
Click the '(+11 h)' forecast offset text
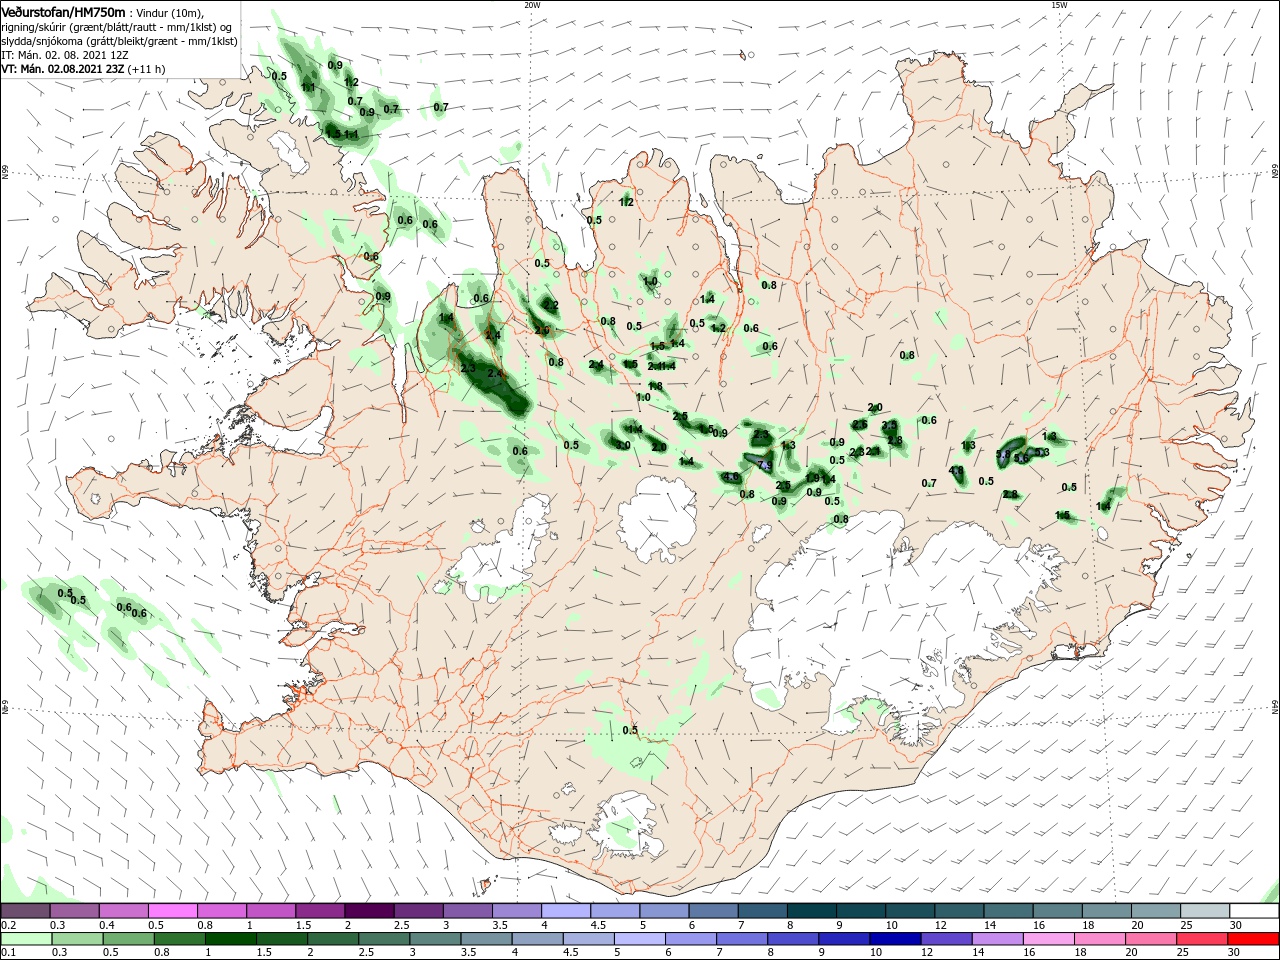click(x=147, y=69)
